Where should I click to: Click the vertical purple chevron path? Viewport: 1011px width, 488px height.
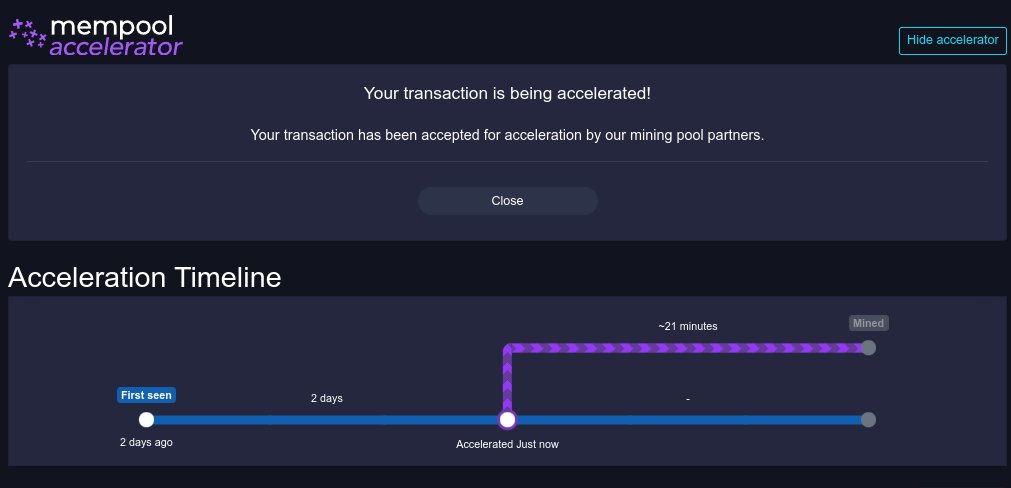[507, 380]
